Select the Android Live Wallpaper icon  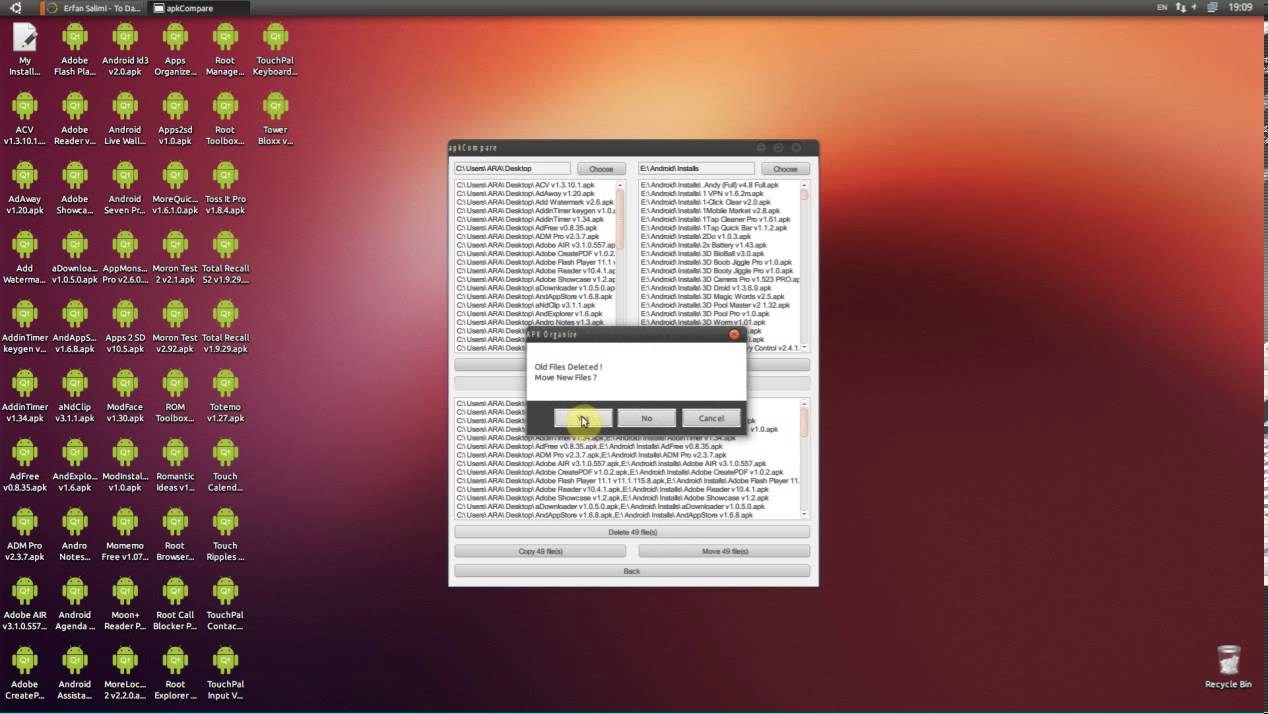(x=125, y=119)
